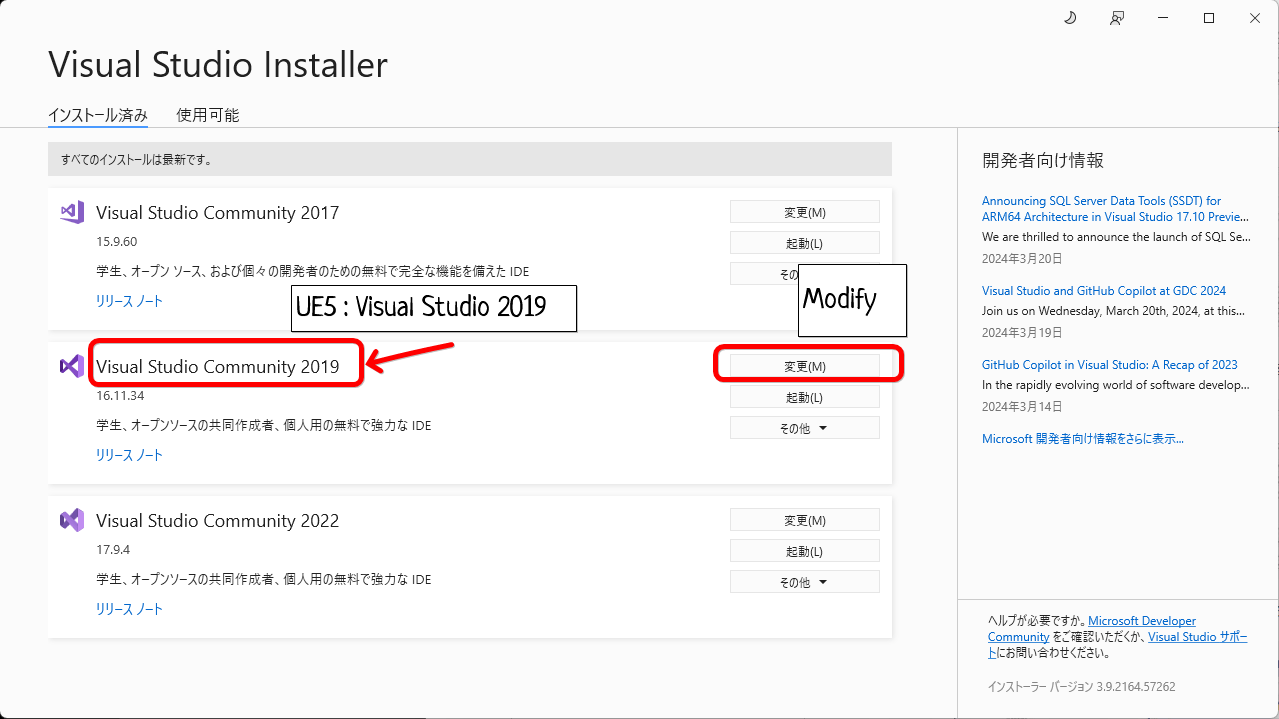Click the installer version text 3.9.2164.57262
The image size is (1279, 719).
[x=1081, y=687]
